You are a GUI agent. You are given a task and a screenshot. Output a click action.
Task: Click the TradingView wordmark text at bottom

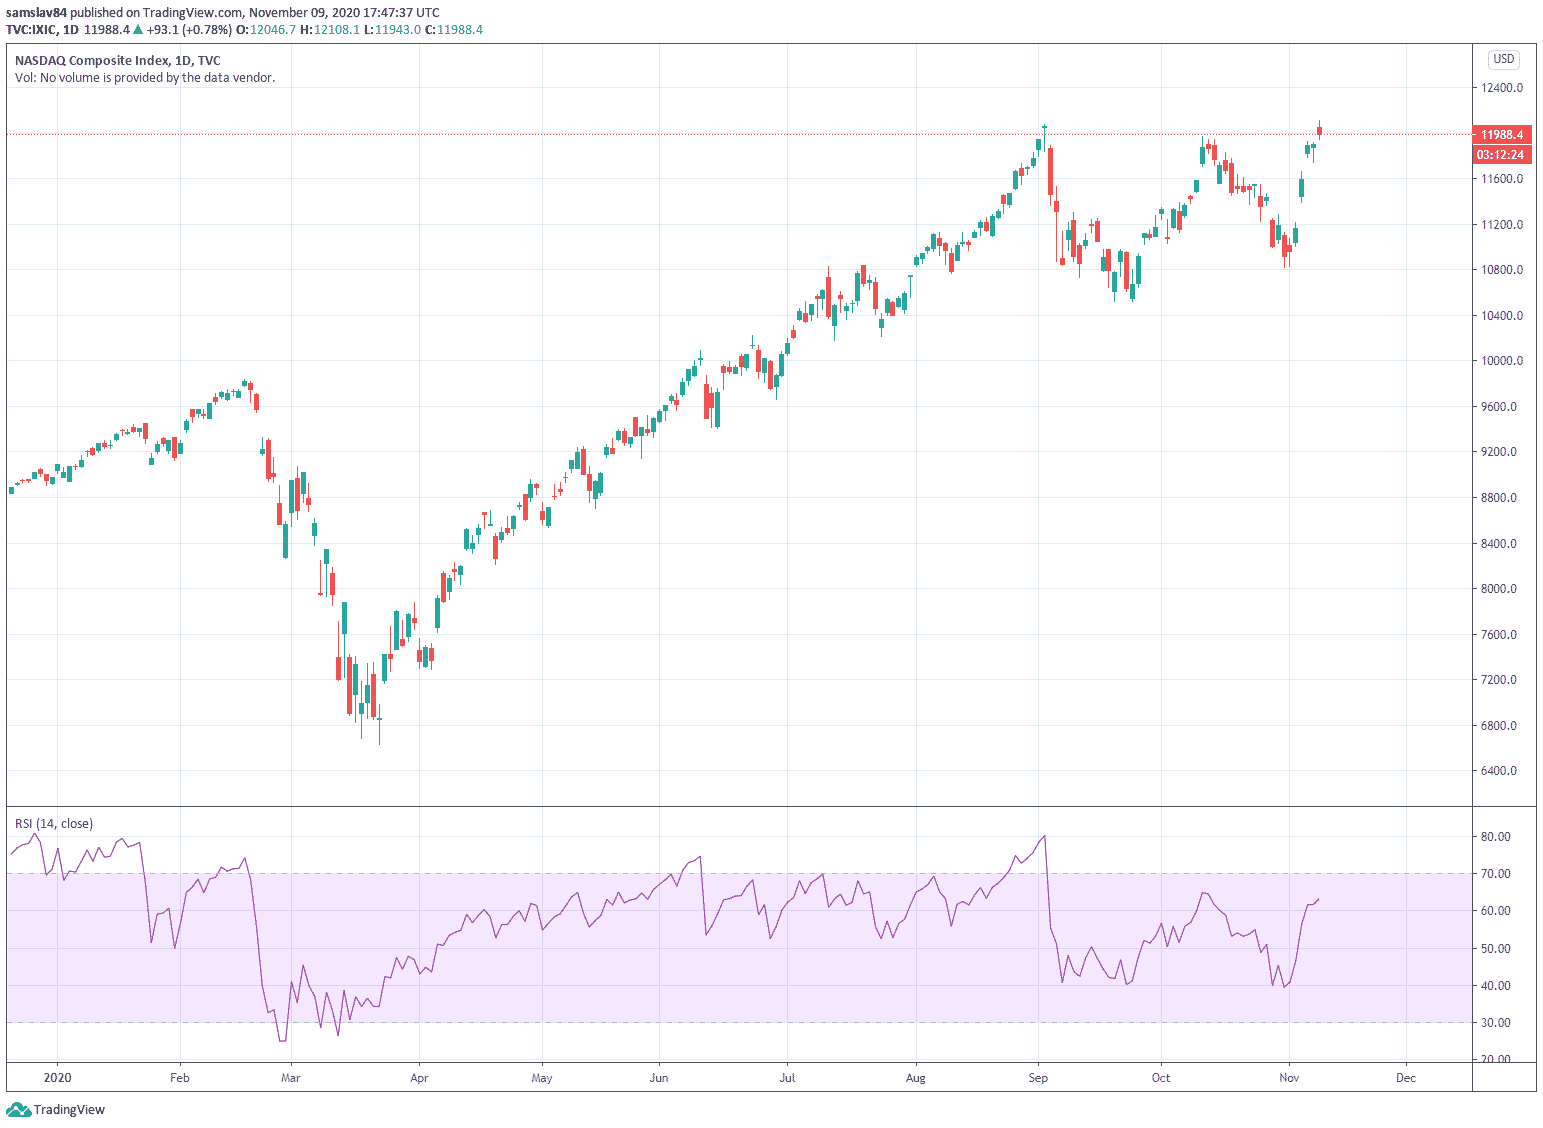pos(69,1110)
